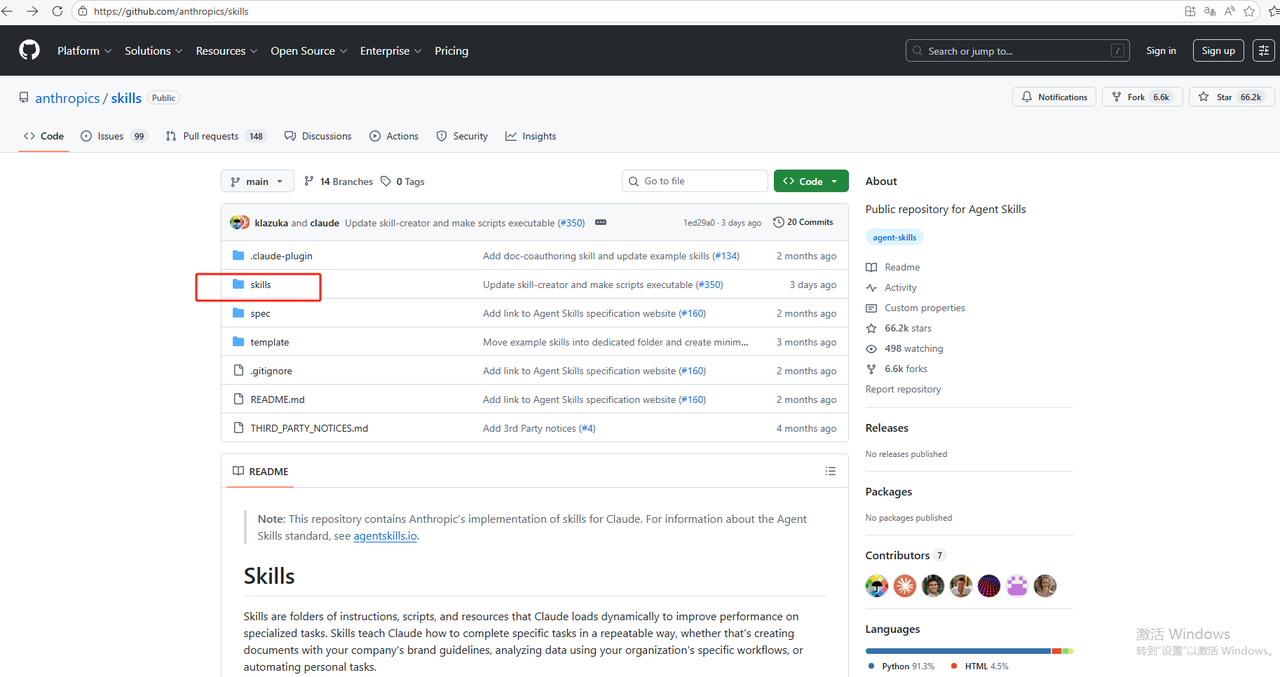Click the browser forward arrow

[x=32, y=11]
